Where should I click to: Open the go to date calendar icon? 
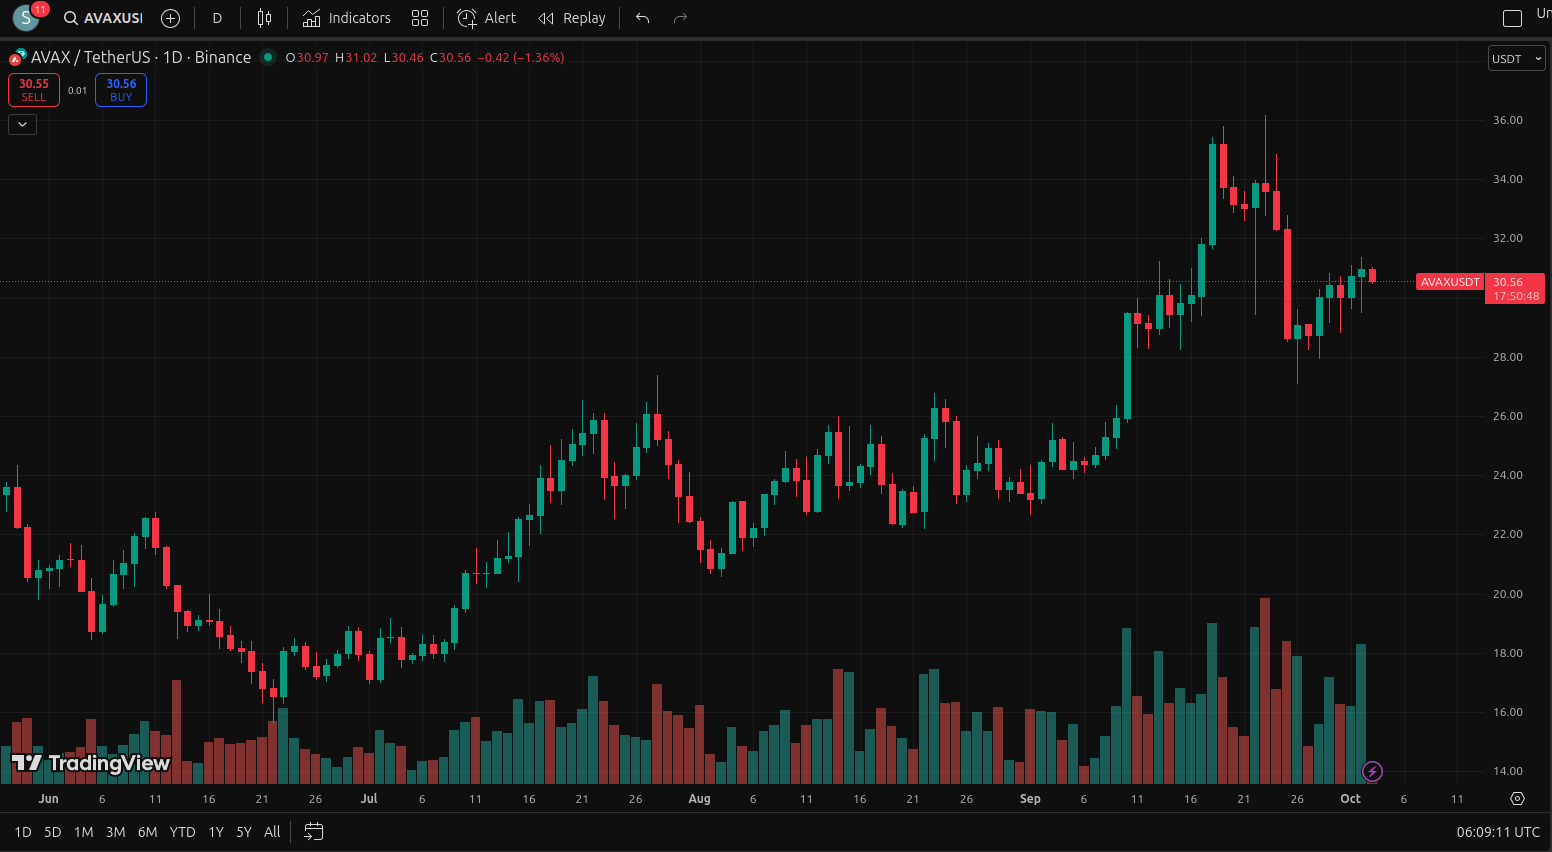(313, 831)
